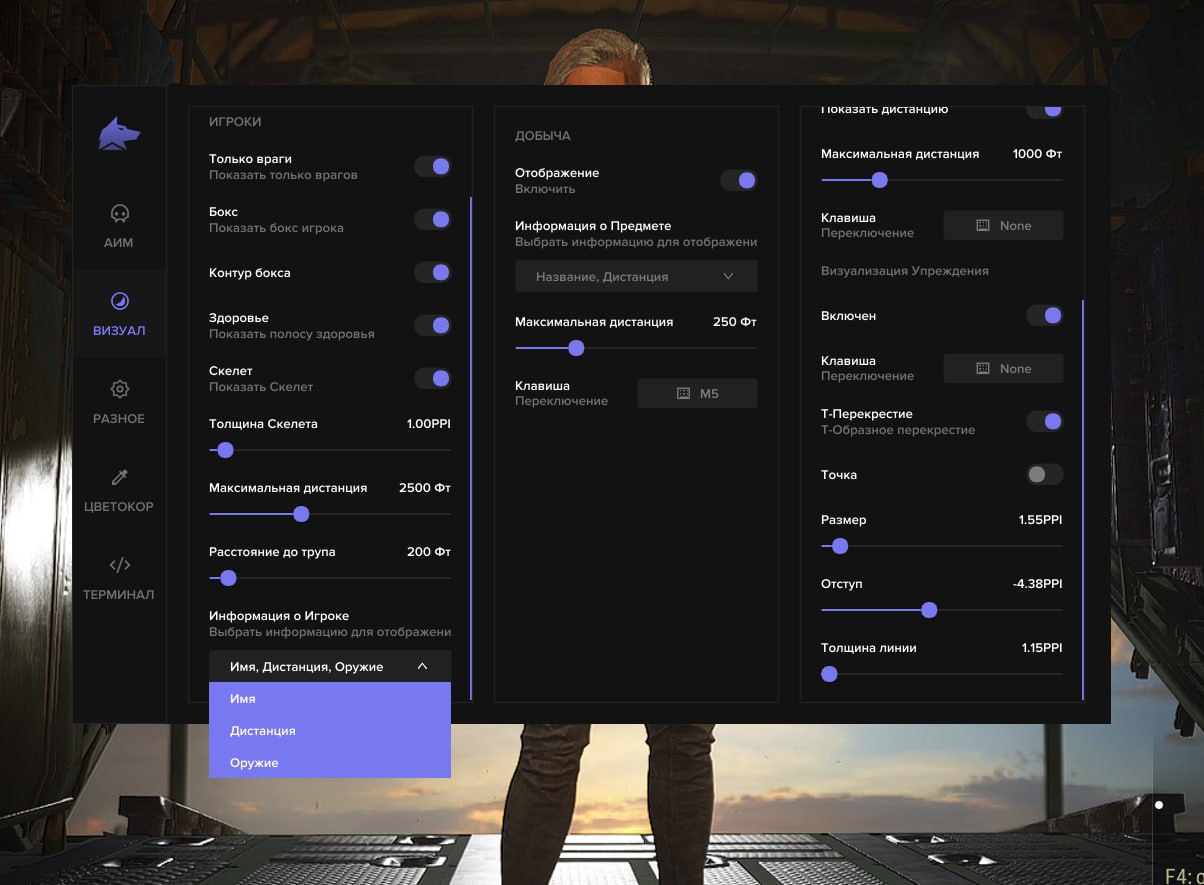The height and width of the screenshot is (885, 1204).
Task: Select the ВИЗУАЛ sidebar icon
Action: click(119, 301)
